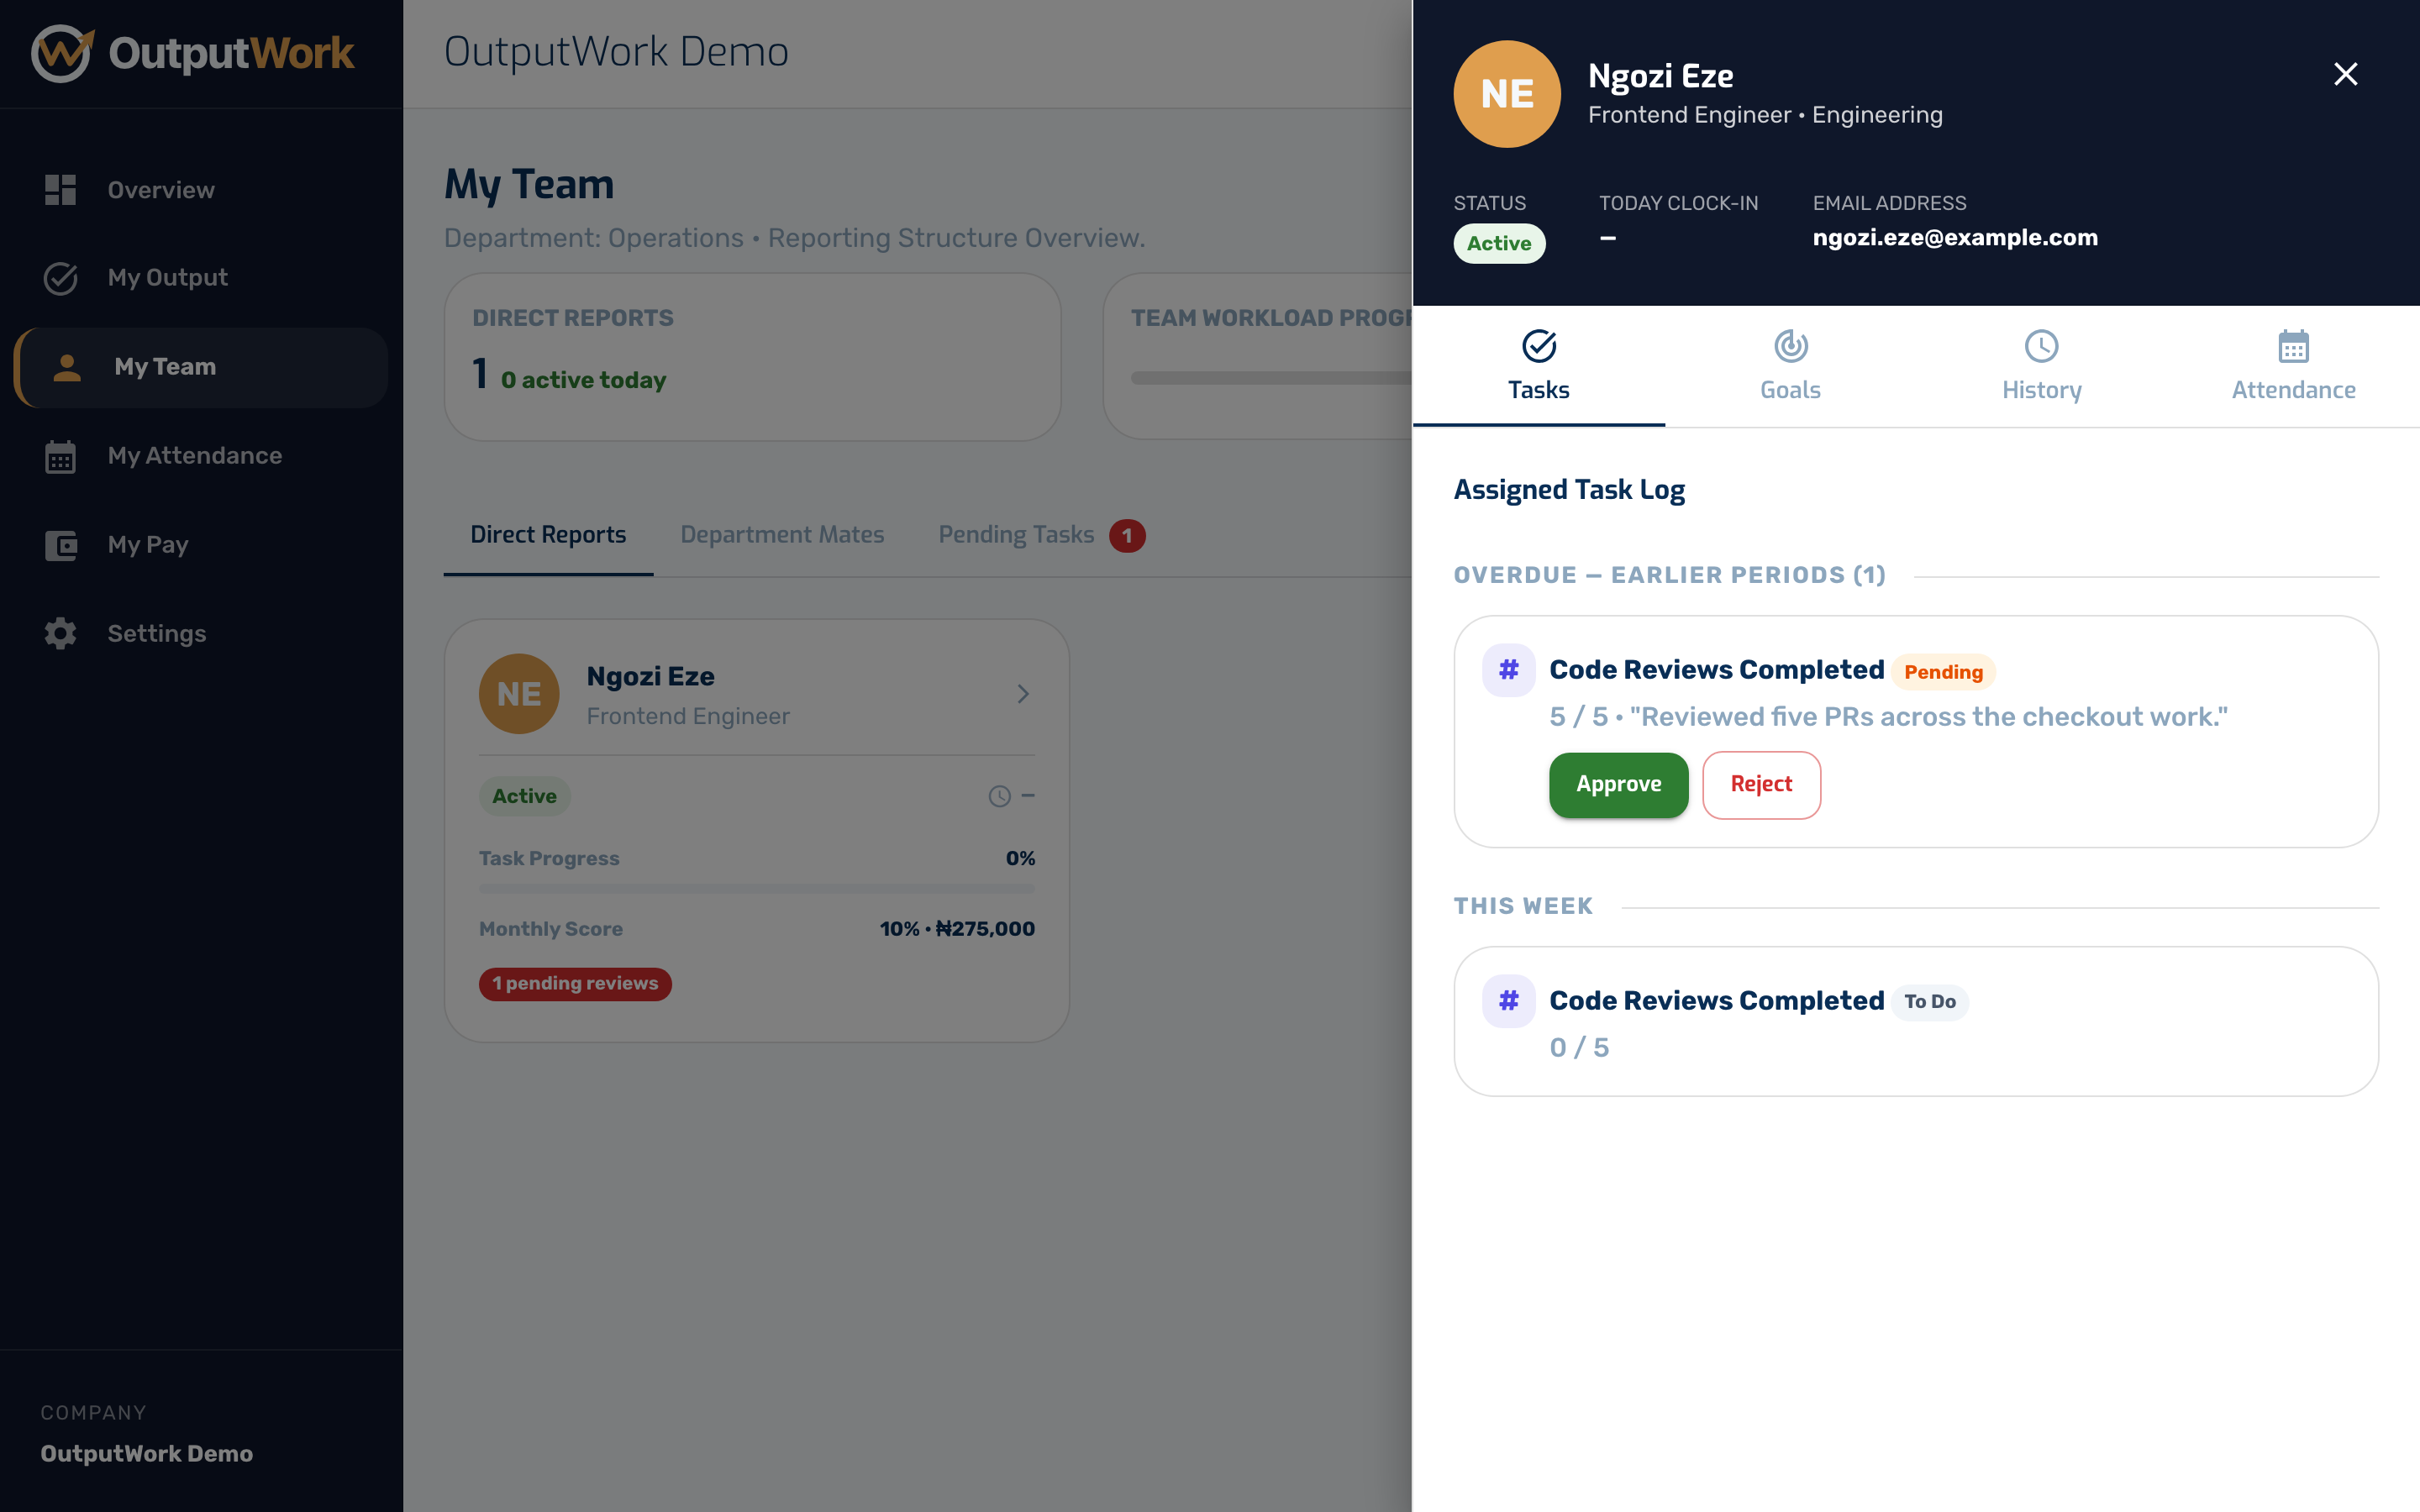Go to My Pay menu label
2420x1512 pixels.
[148, 545]
